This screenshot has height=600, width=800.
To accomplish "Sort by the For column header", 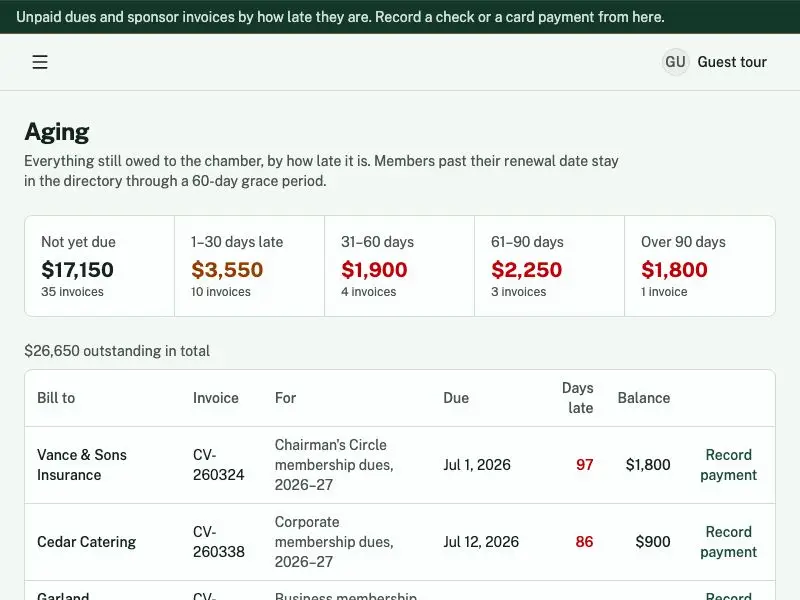I will pyautogui.click(x=285, y=398).
